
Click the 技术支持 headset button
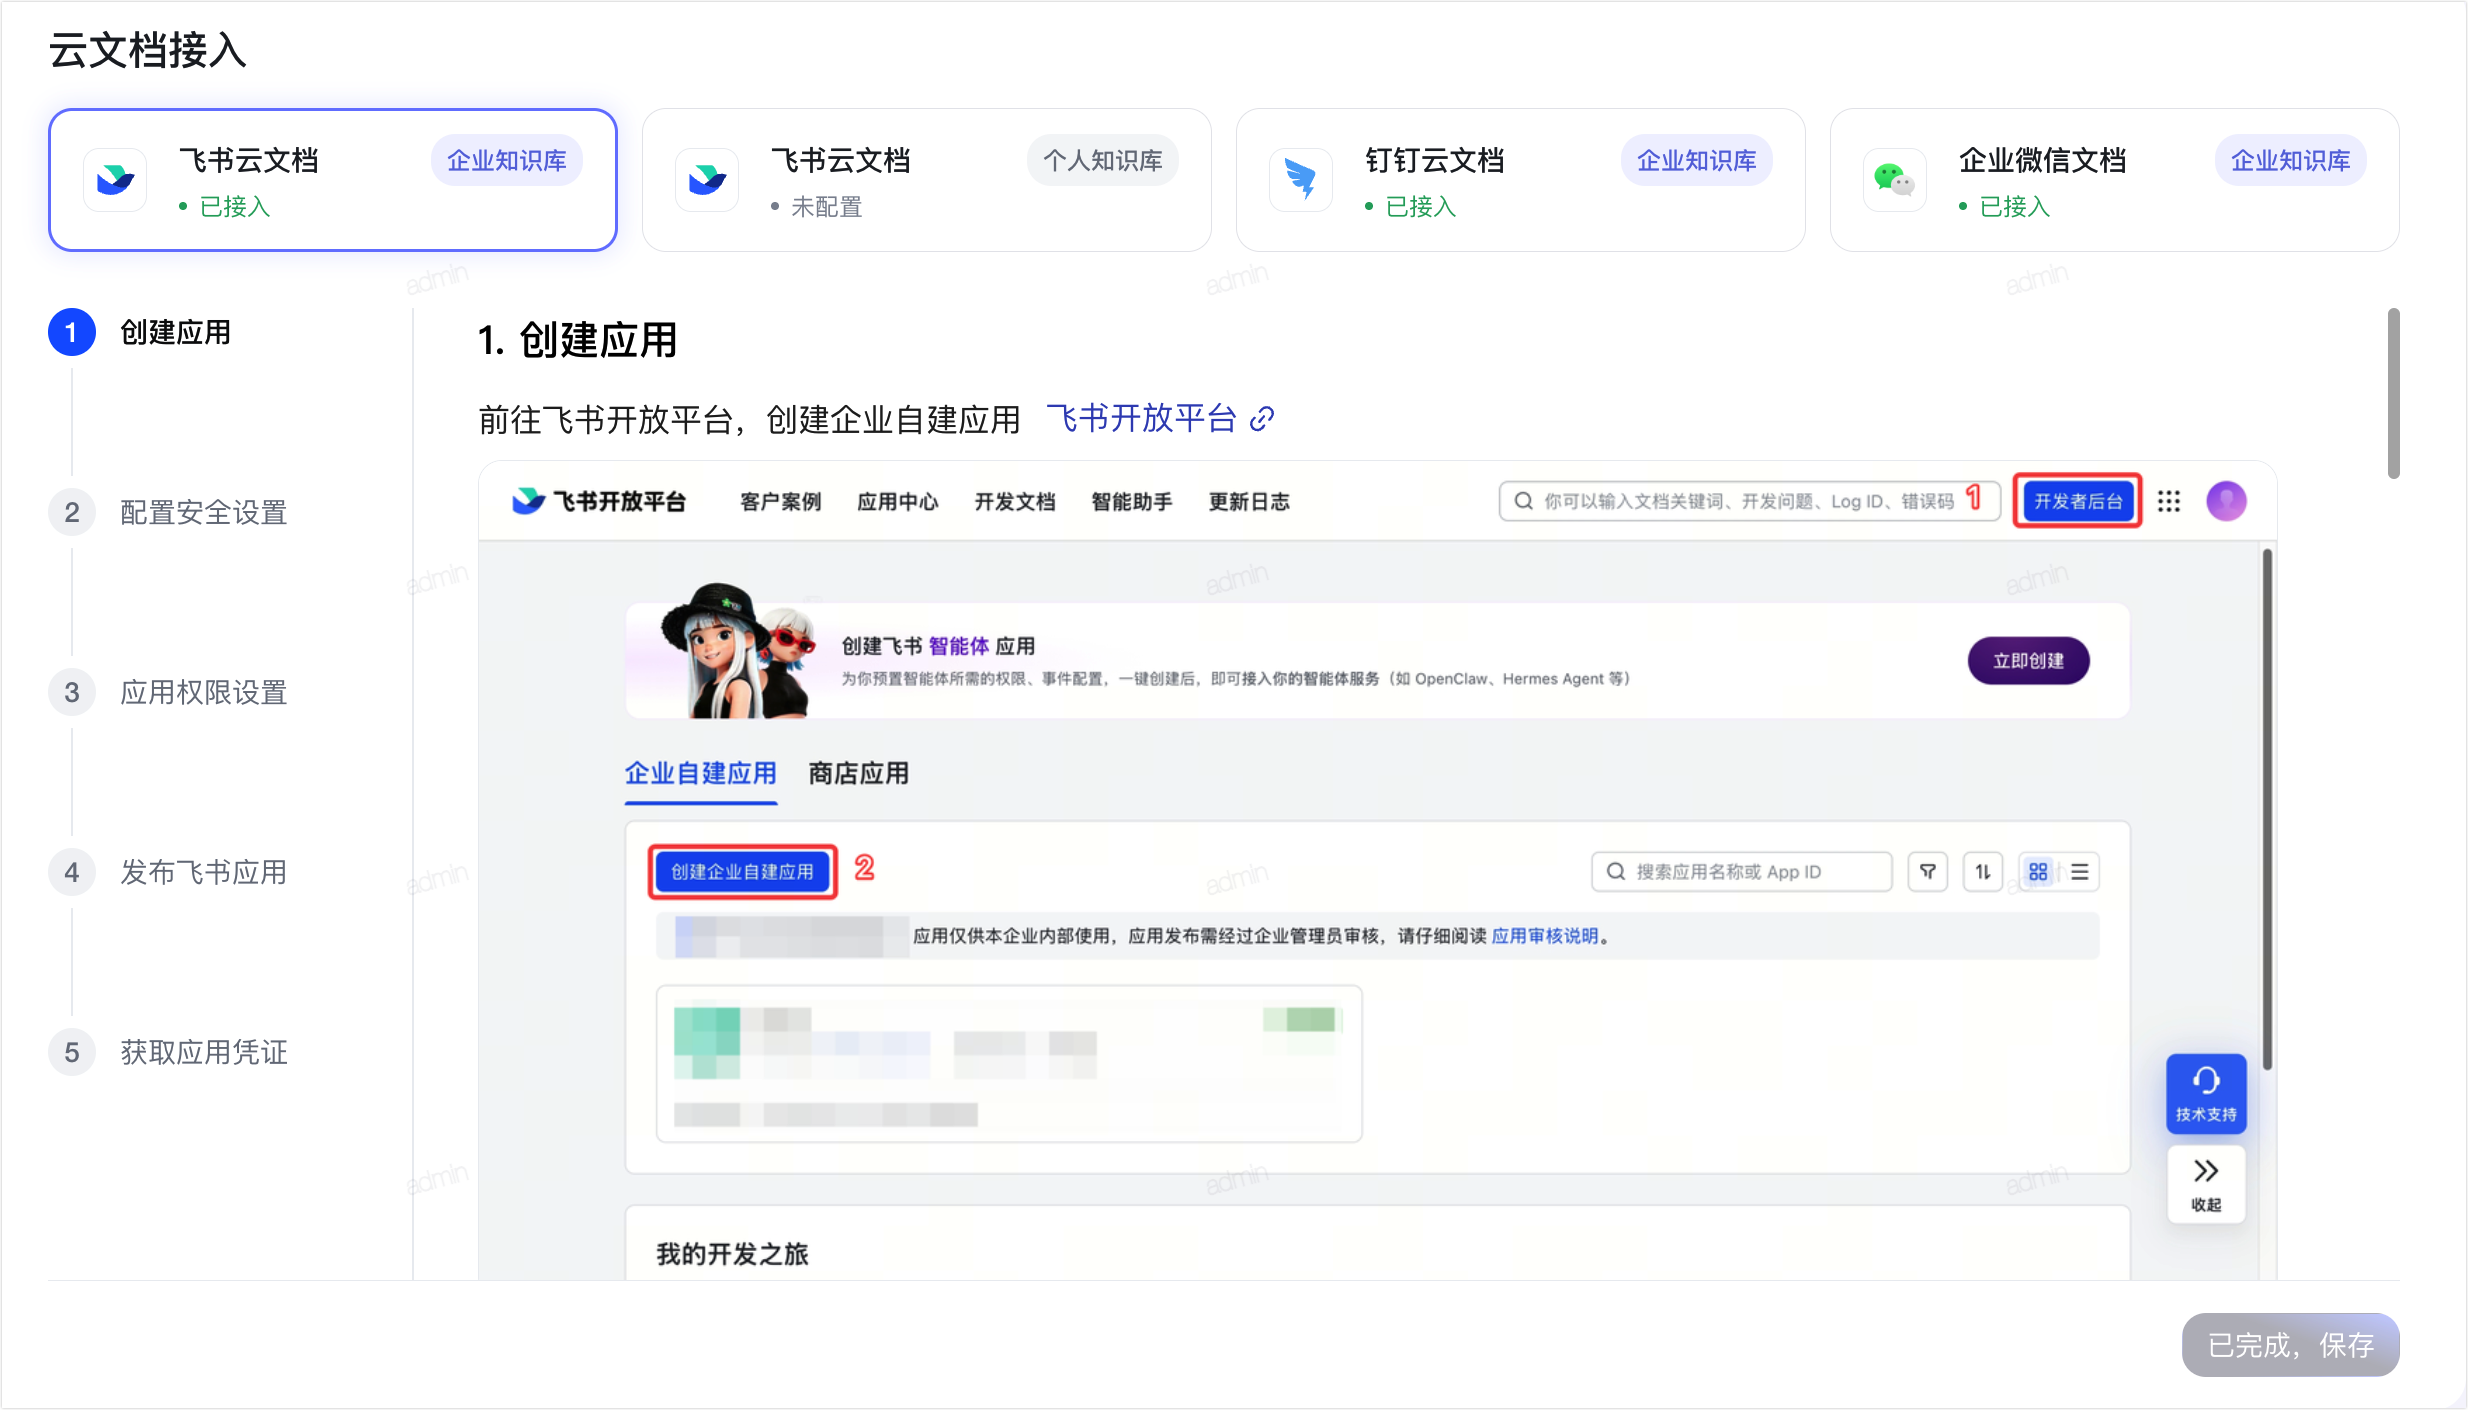[2207, 1094]
